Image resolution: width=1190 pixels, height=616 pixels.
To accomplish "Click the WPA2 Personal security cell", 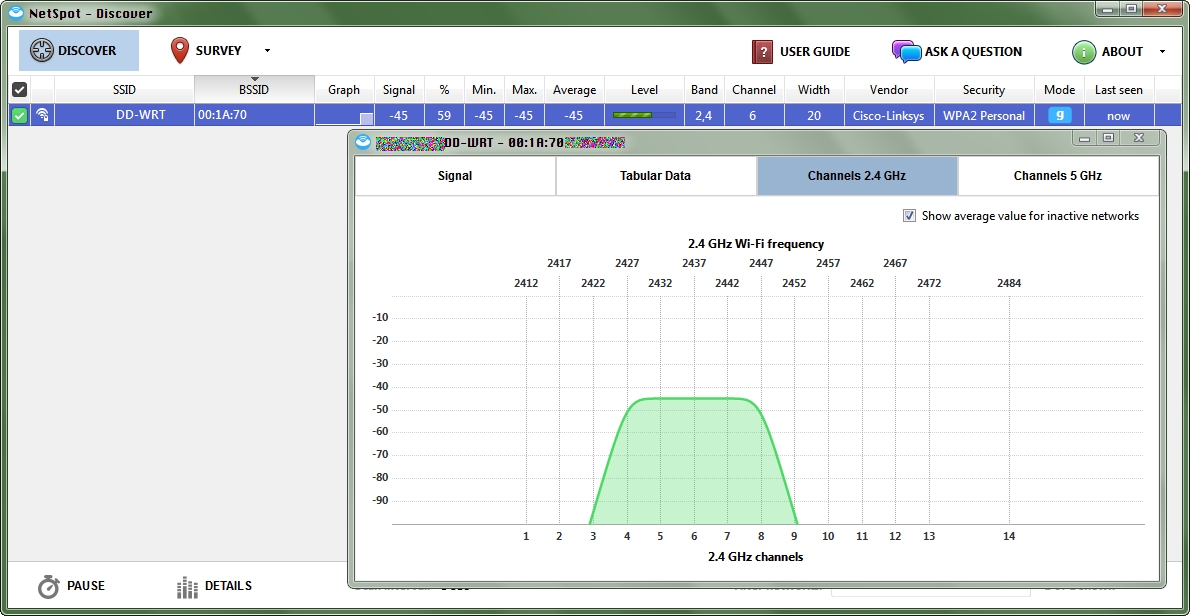I will (984, 115).
